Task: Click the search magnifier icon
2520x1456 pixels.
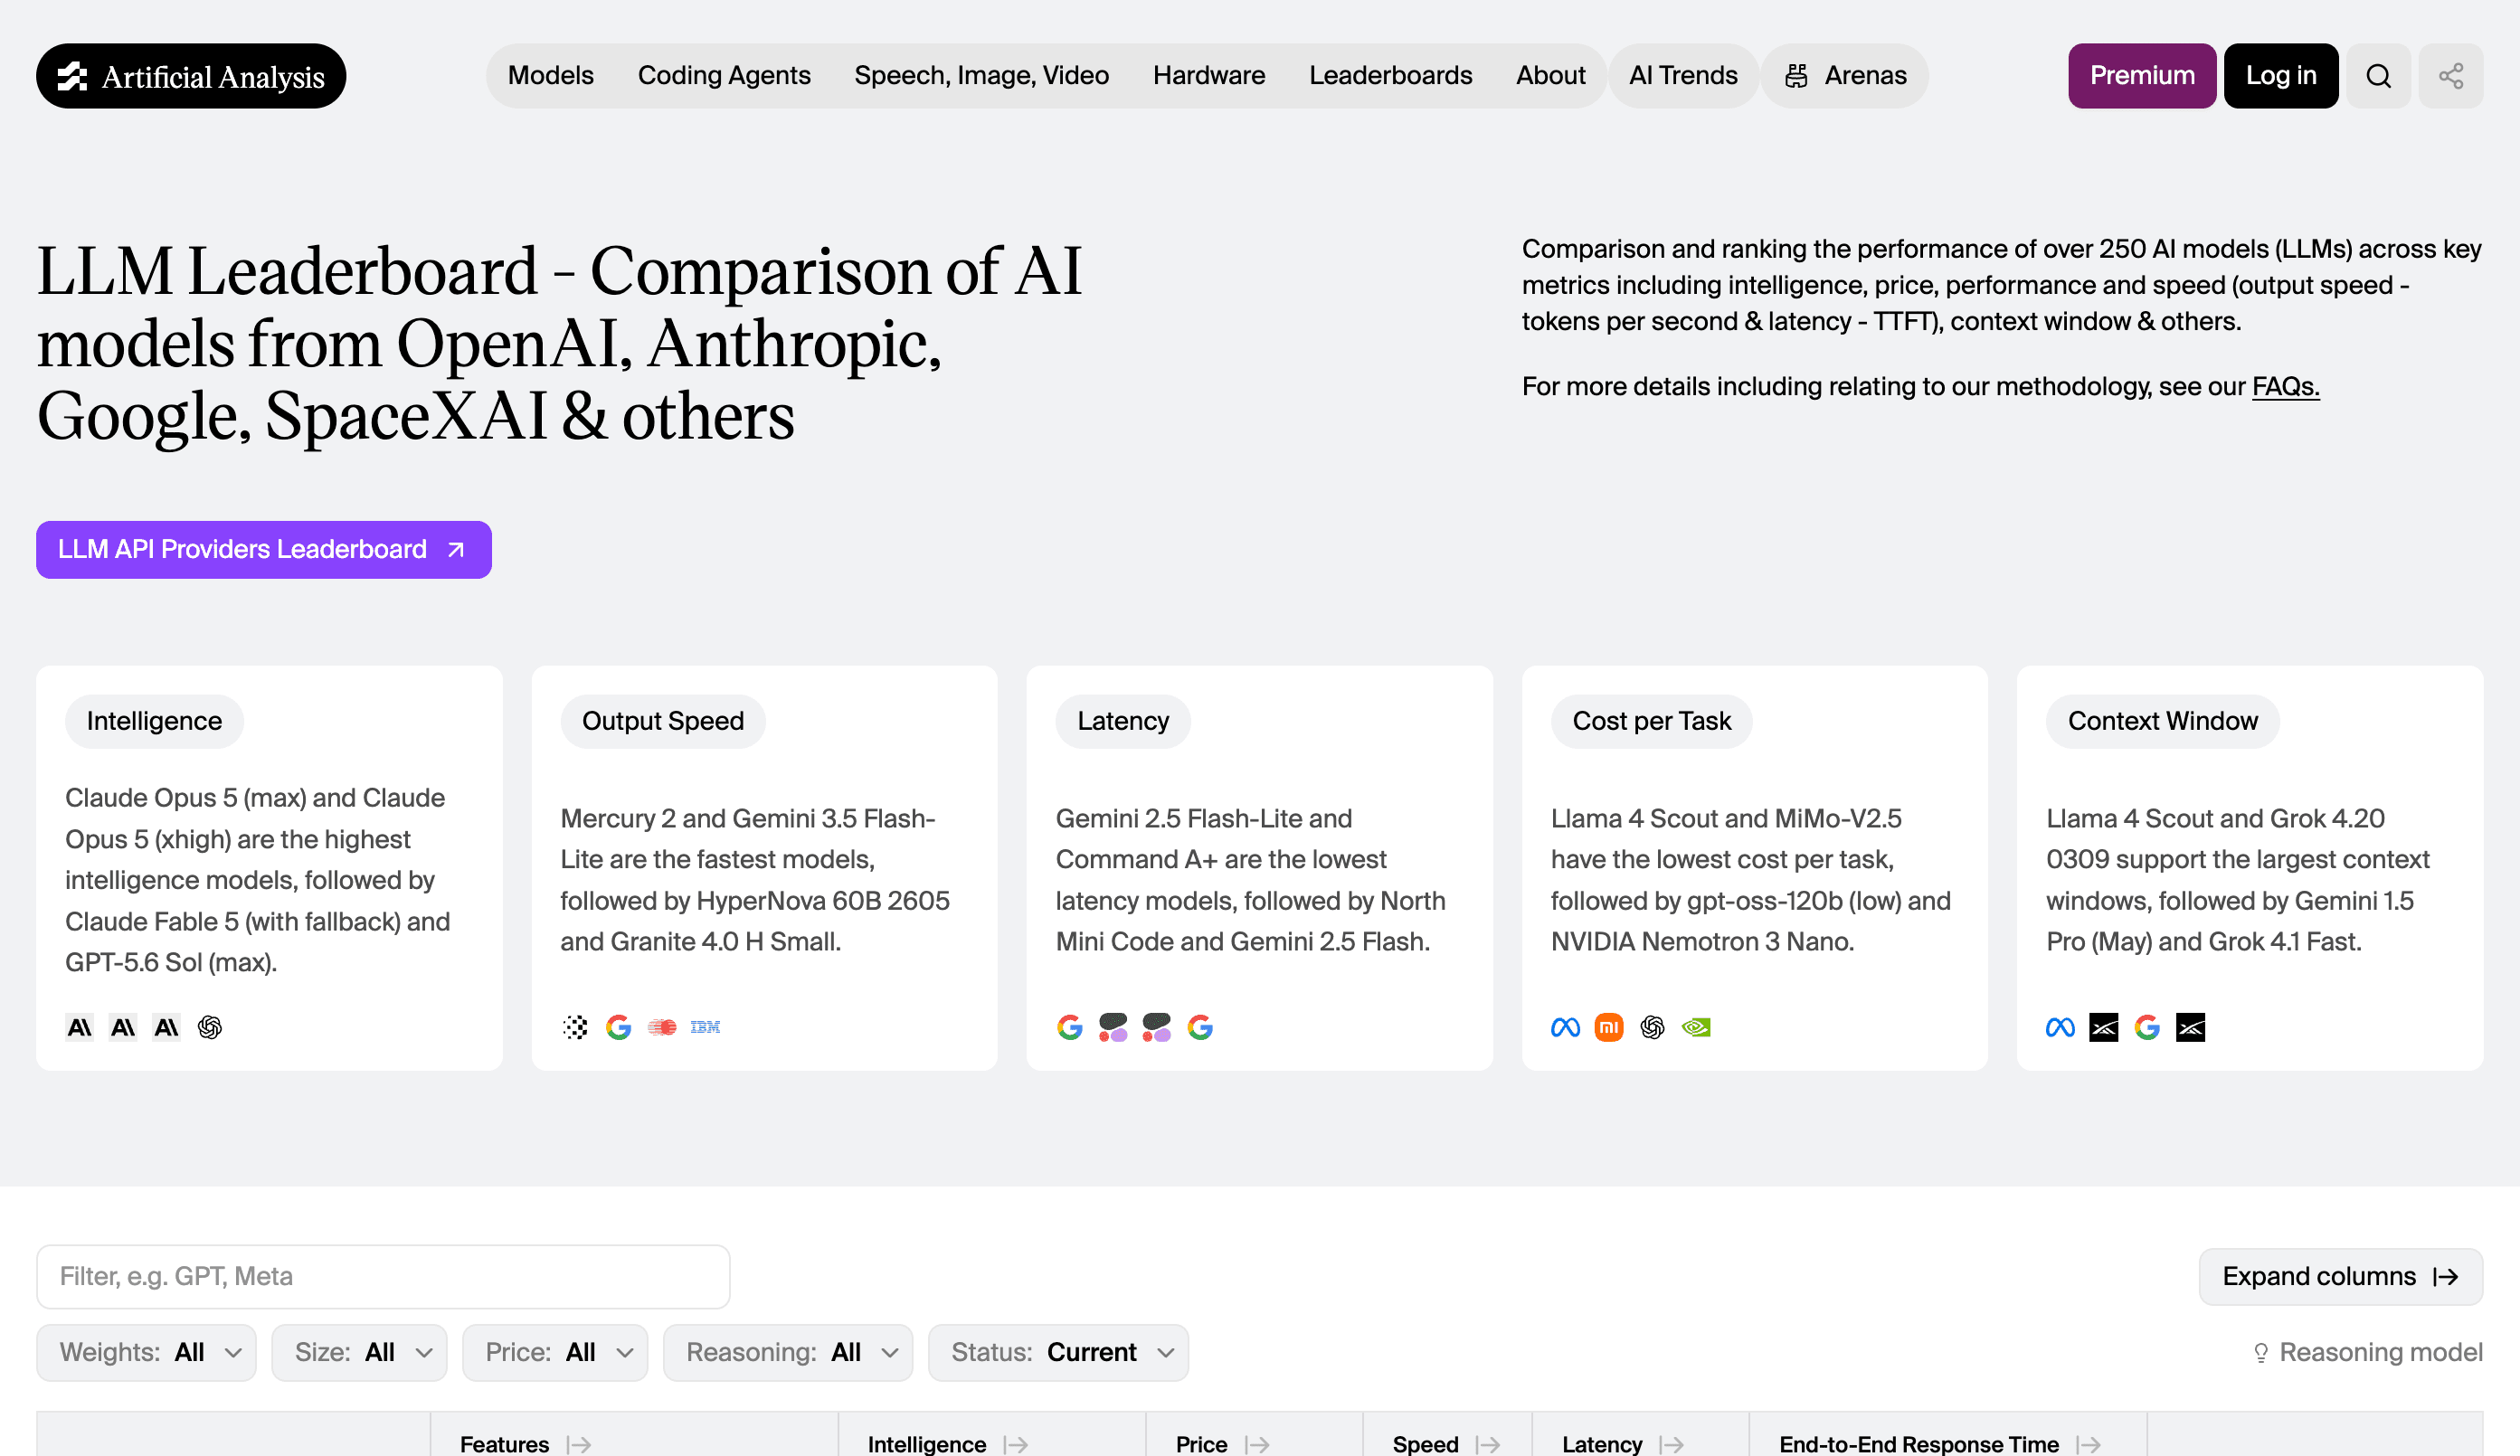Action: click(x=2378, y=76)
